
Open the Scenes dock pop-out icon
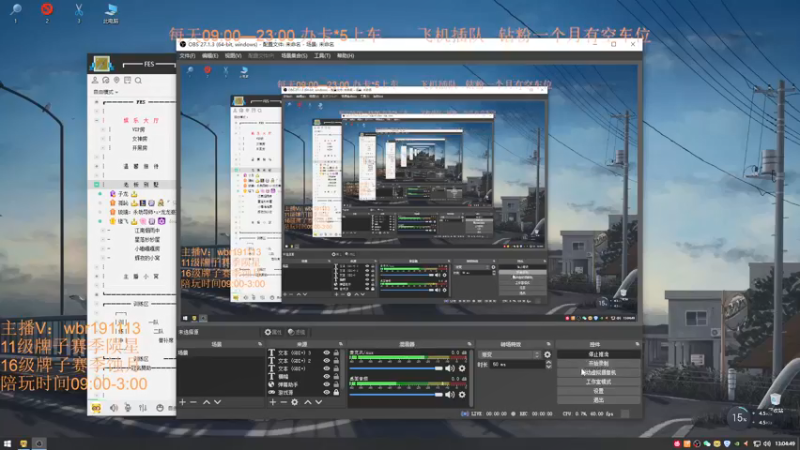click(260, 344)
